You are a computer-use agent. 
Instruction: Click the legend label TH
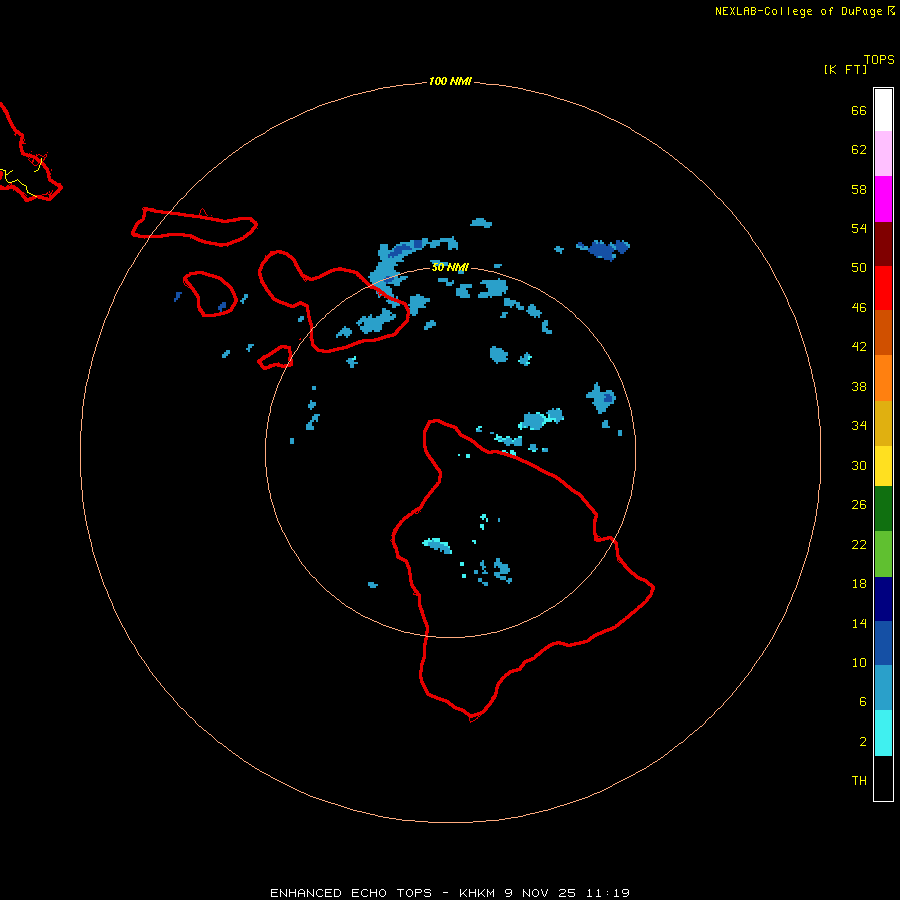click(859, 780)
